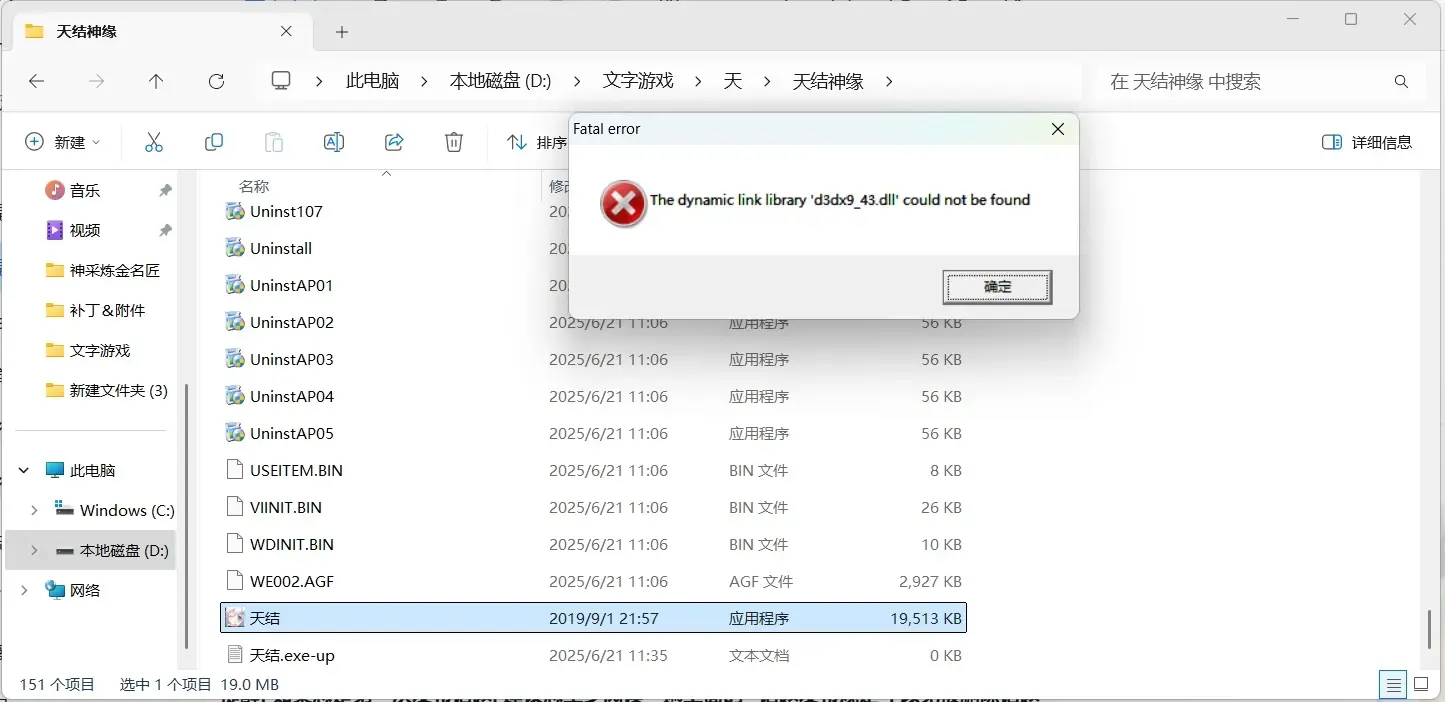
Task: Expand the 网络 tree node
Action: click(25, 590)
